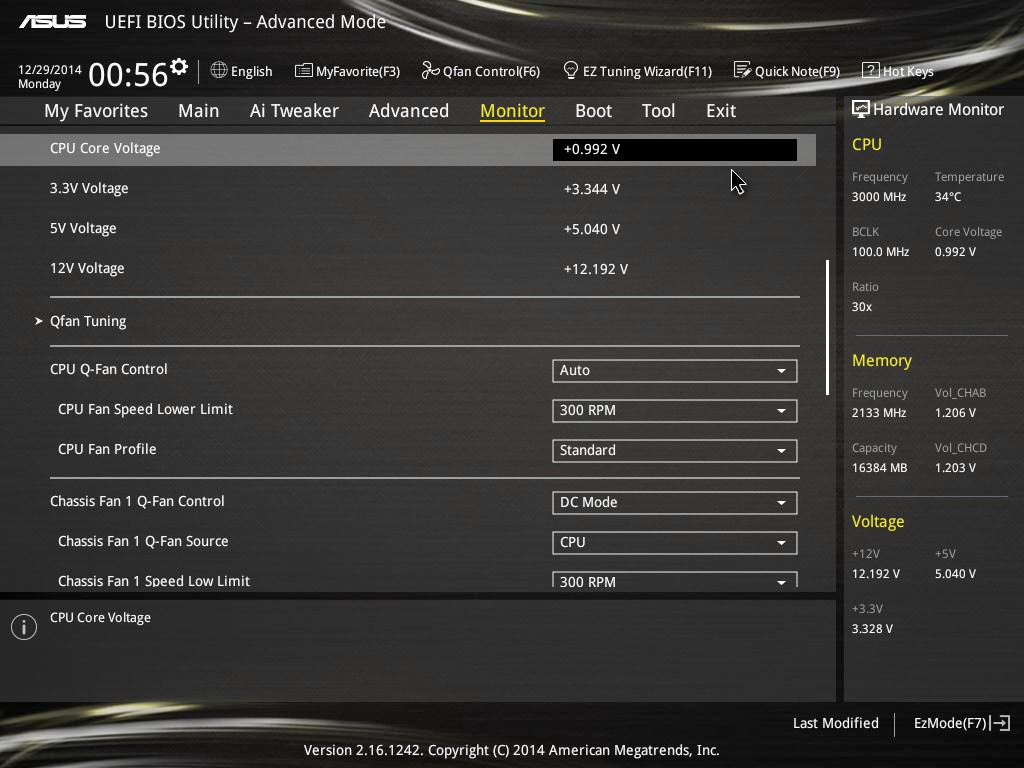Open the CPU Fan Profile dropdown
The image size is (1024, 768).
pos(675,451)
